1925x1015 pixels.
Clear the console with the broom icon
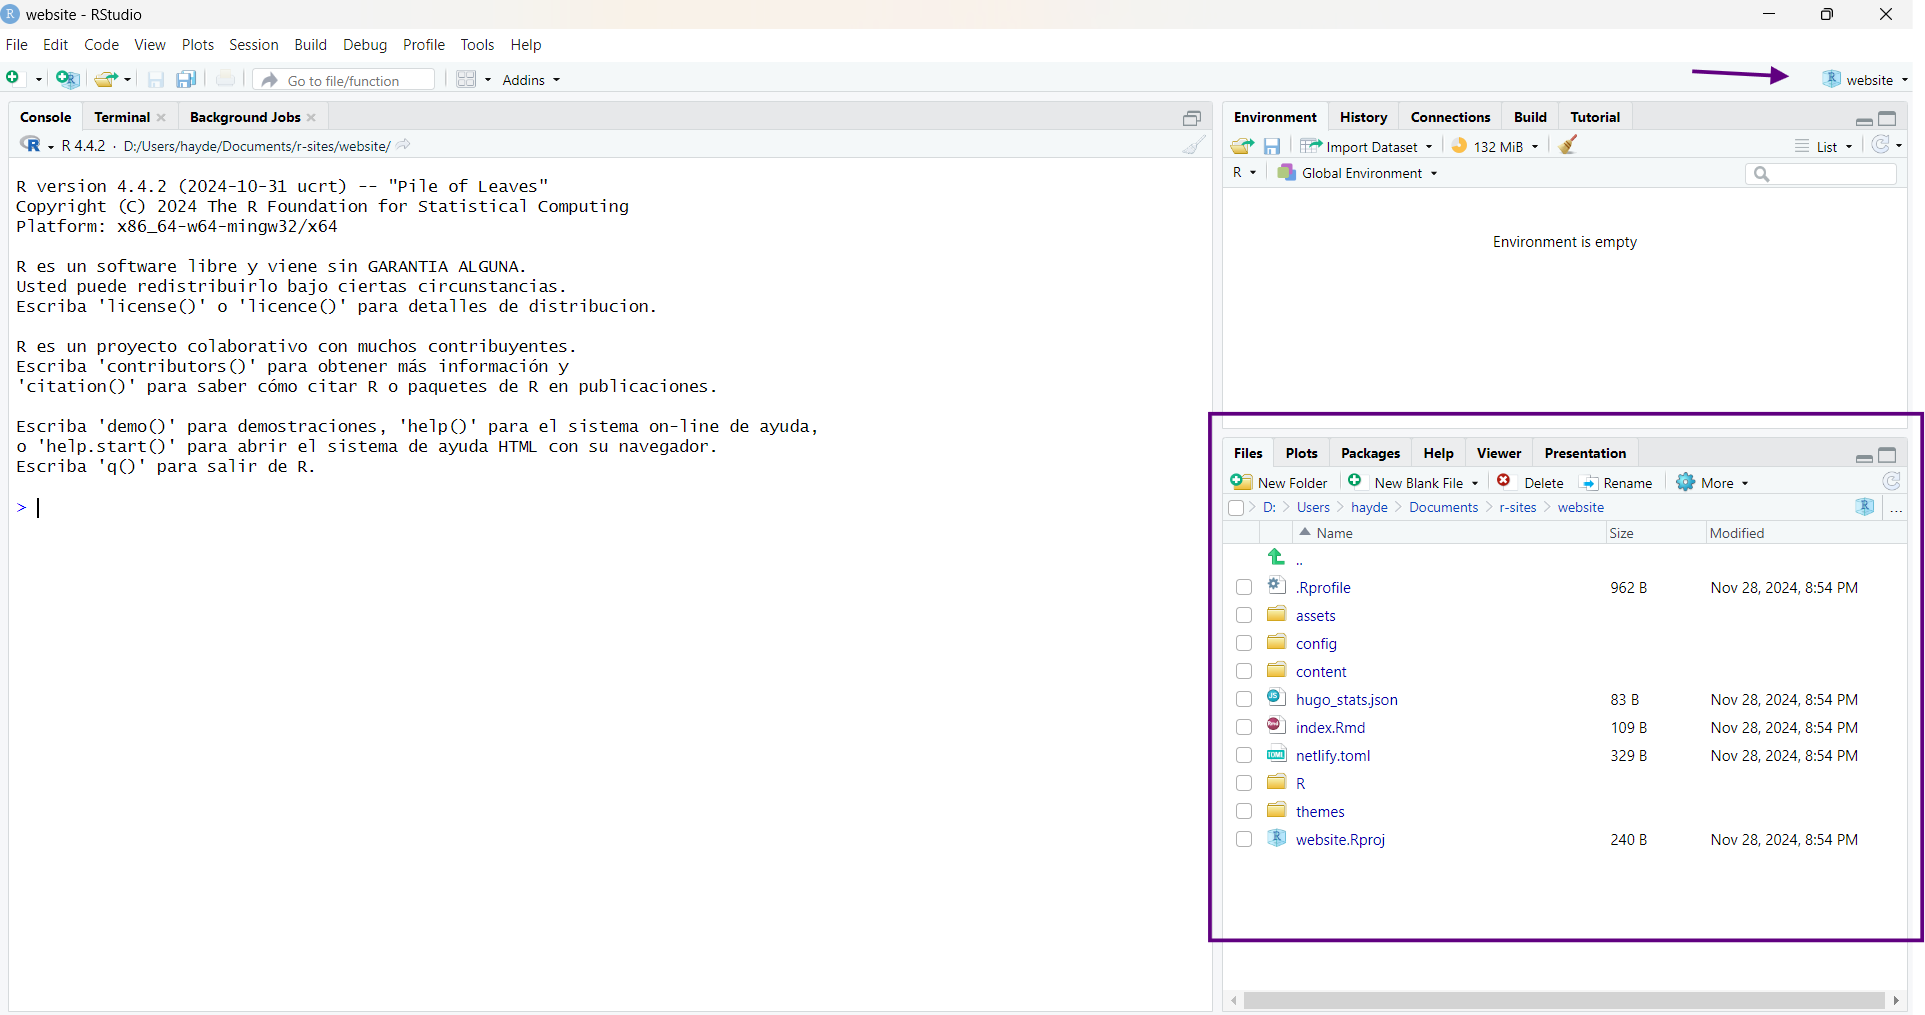click(1194, 146)
